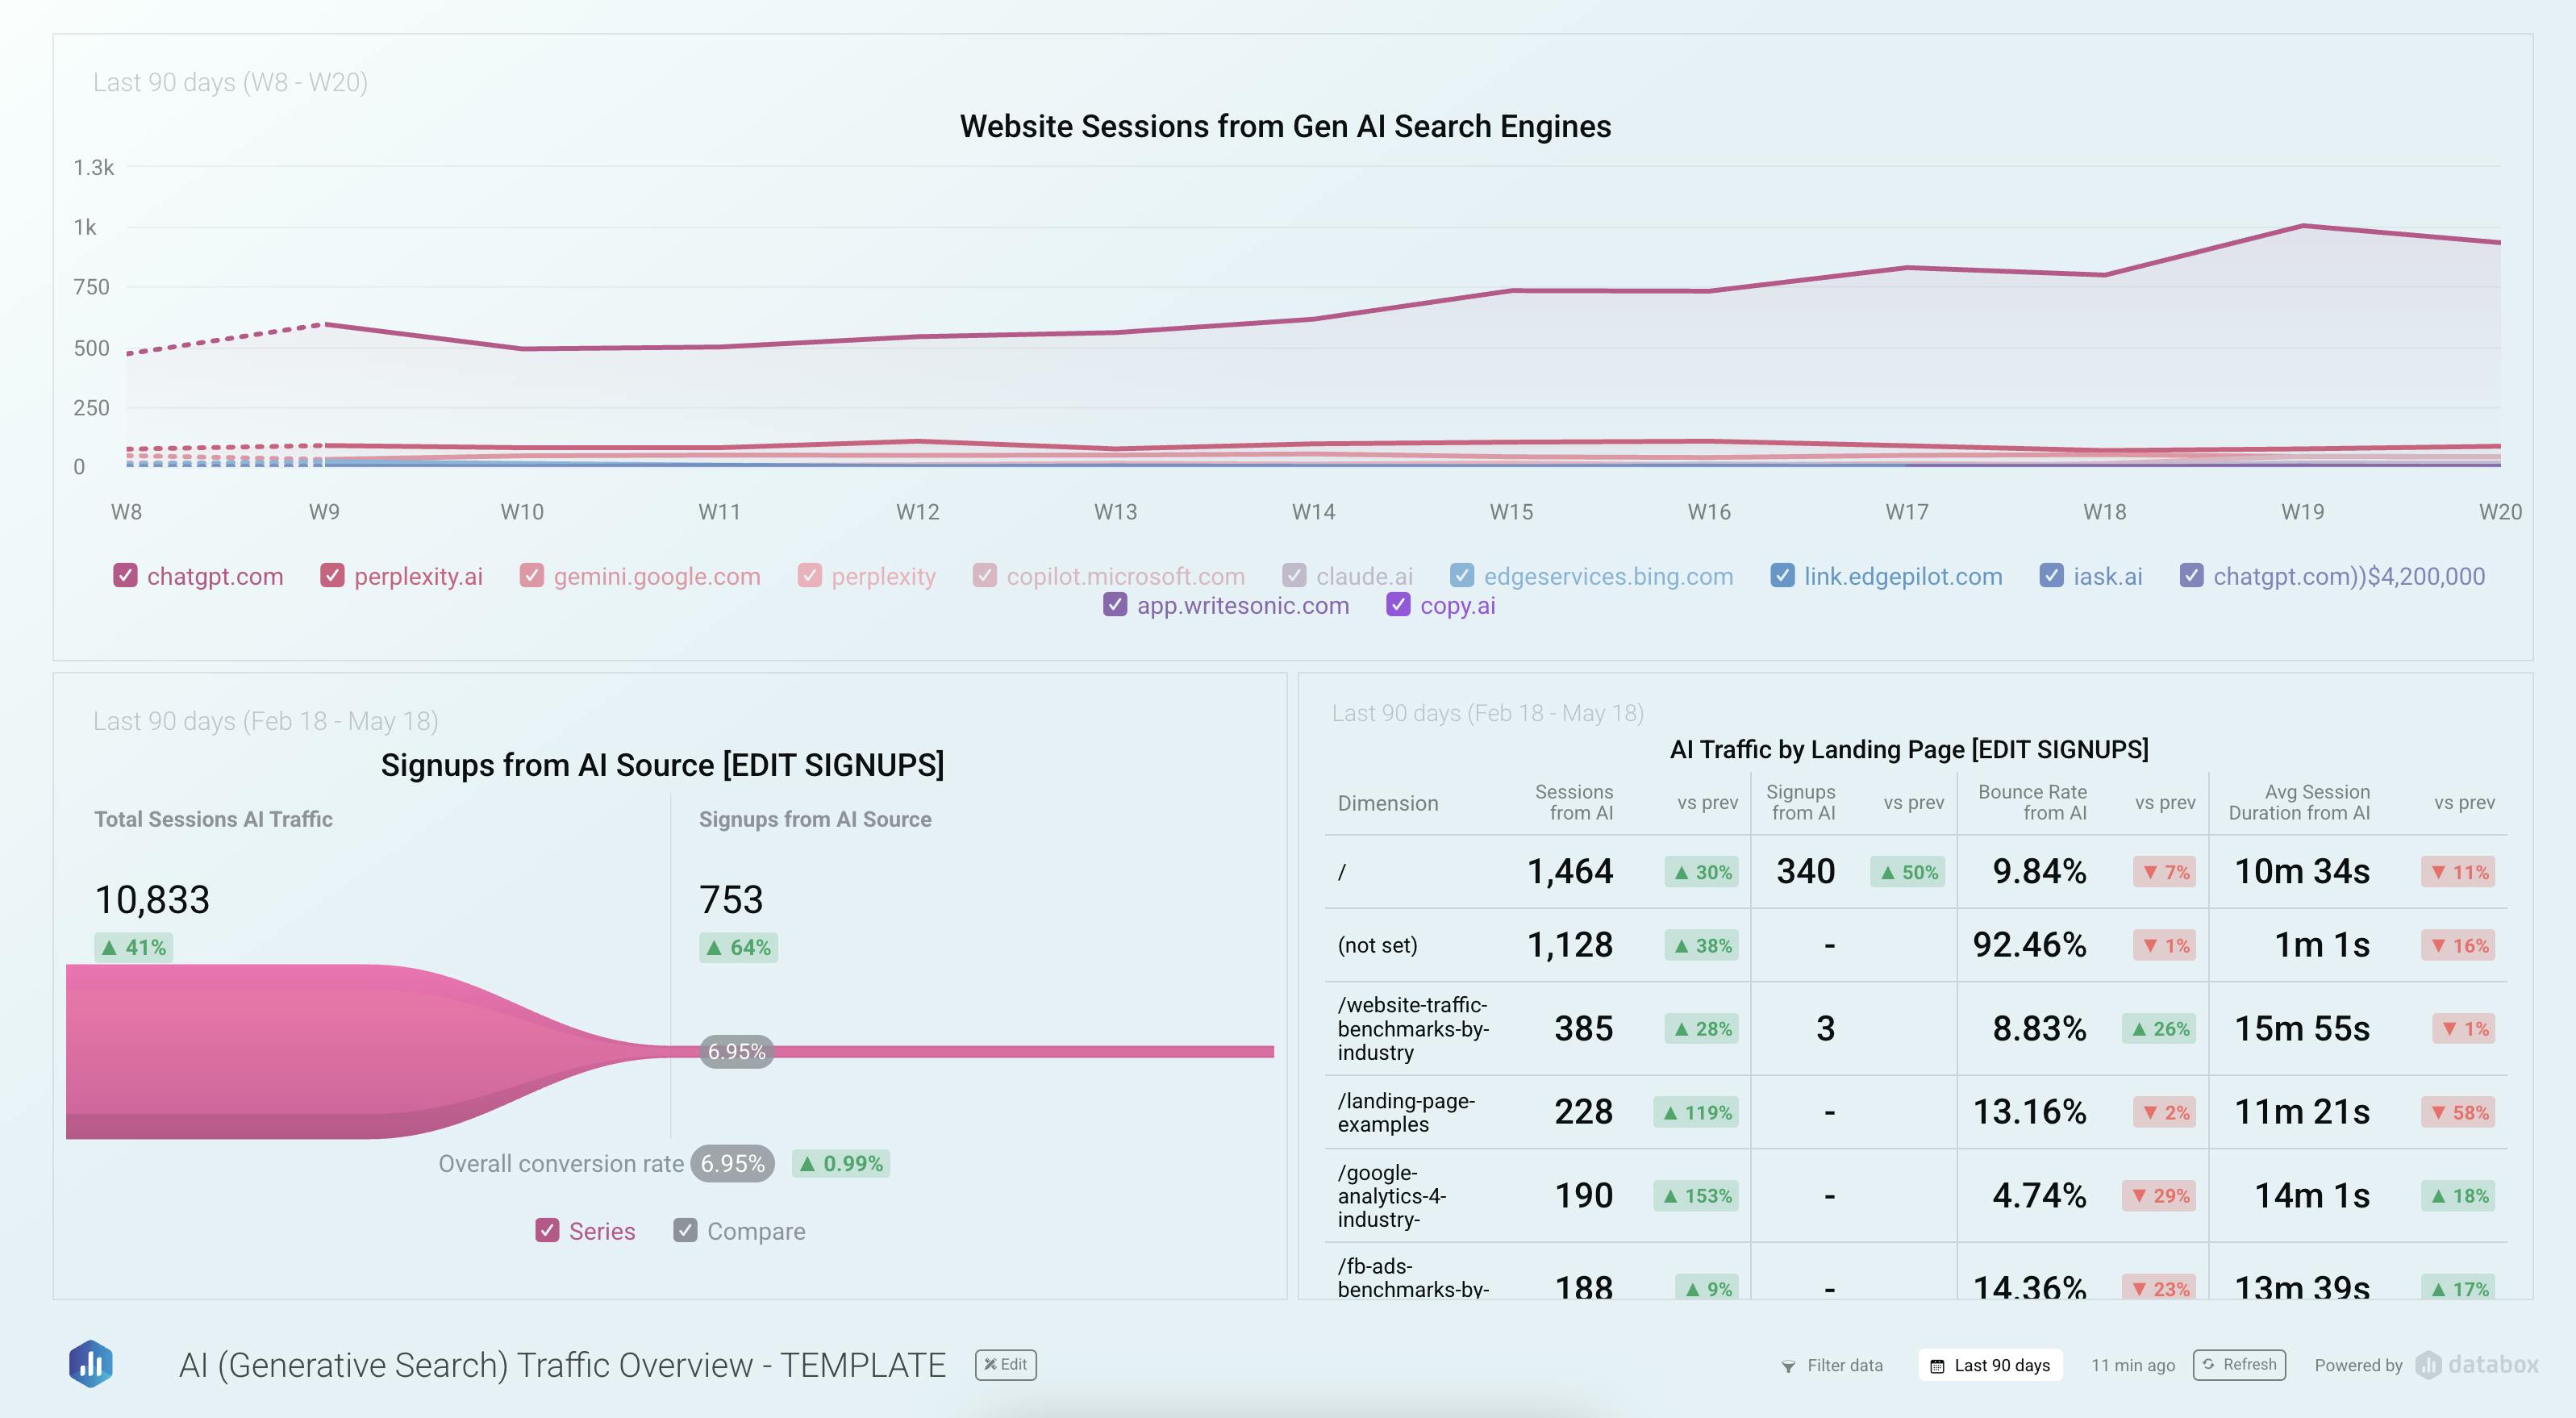
Task: Select /google-analytics-4-industry- row label
Action: (x=1392, y=1196)
